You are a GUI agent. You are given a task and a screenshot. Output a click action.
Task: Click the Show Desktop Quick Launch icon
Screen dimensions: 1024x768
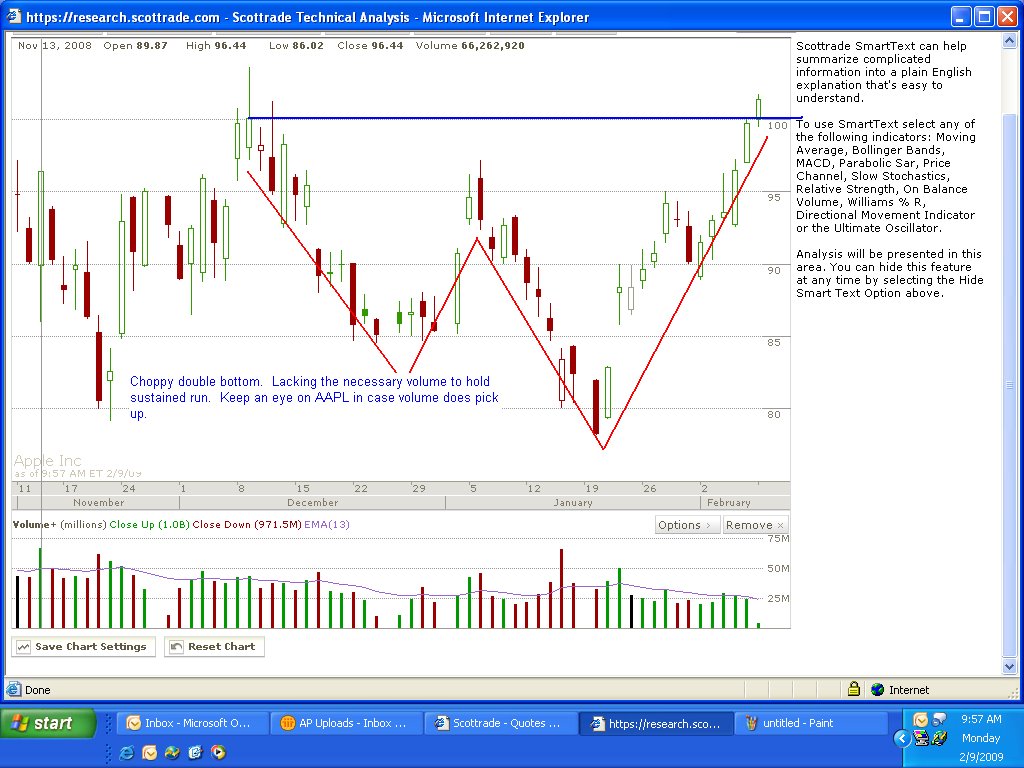click(x=195, y=752)
